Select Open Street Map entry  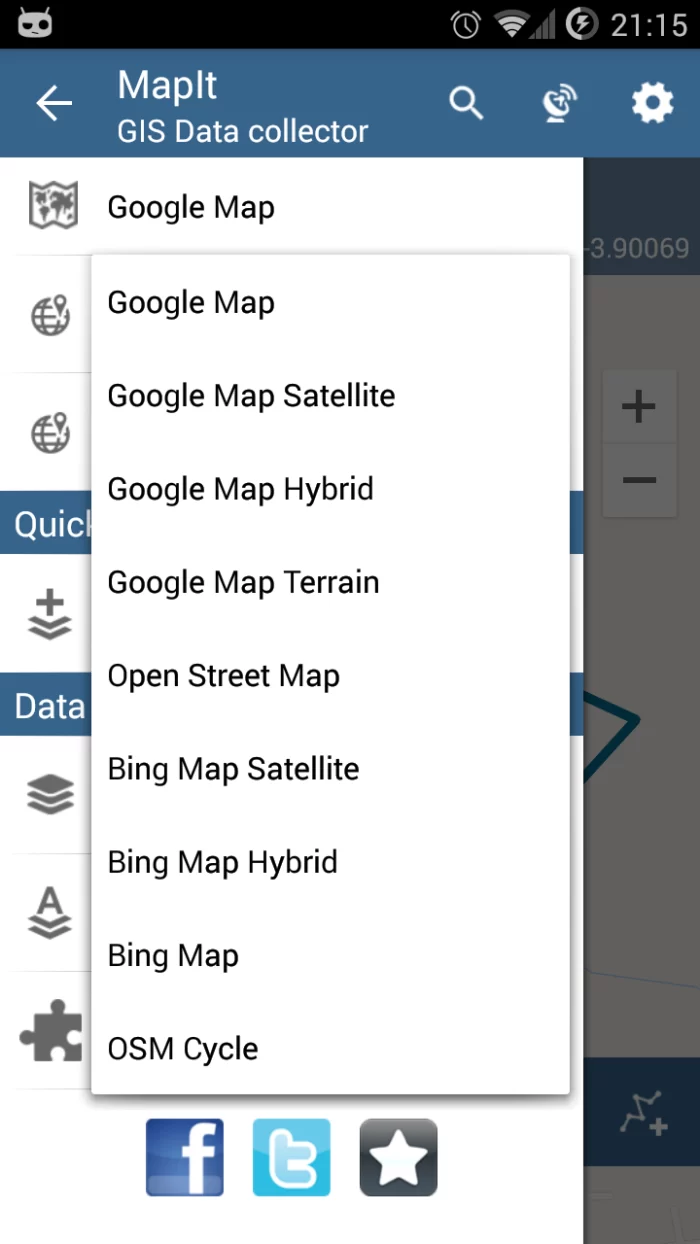click(223, 676)
